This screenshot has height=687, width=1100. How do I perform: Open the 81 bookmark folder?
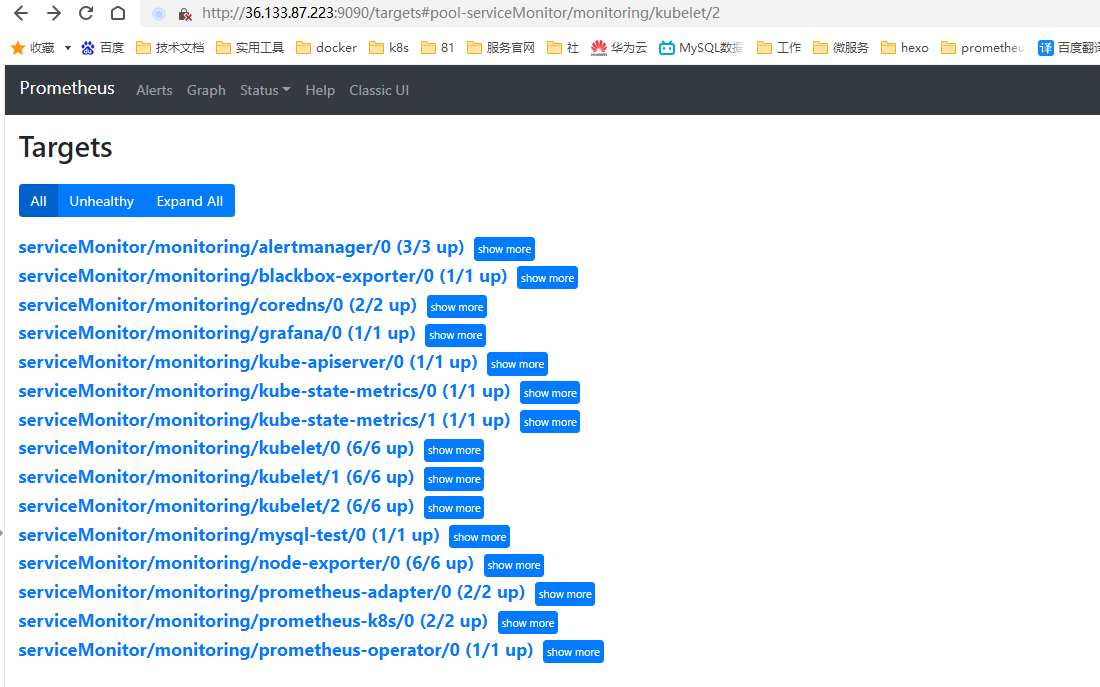(x=437, y=48)
